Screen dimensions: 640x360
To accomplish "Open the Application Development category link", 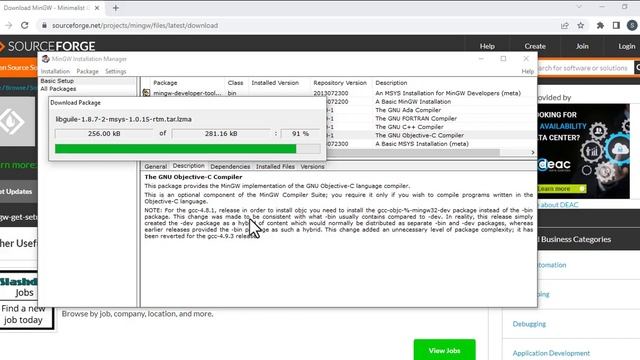I will click(x=551, y=353).
